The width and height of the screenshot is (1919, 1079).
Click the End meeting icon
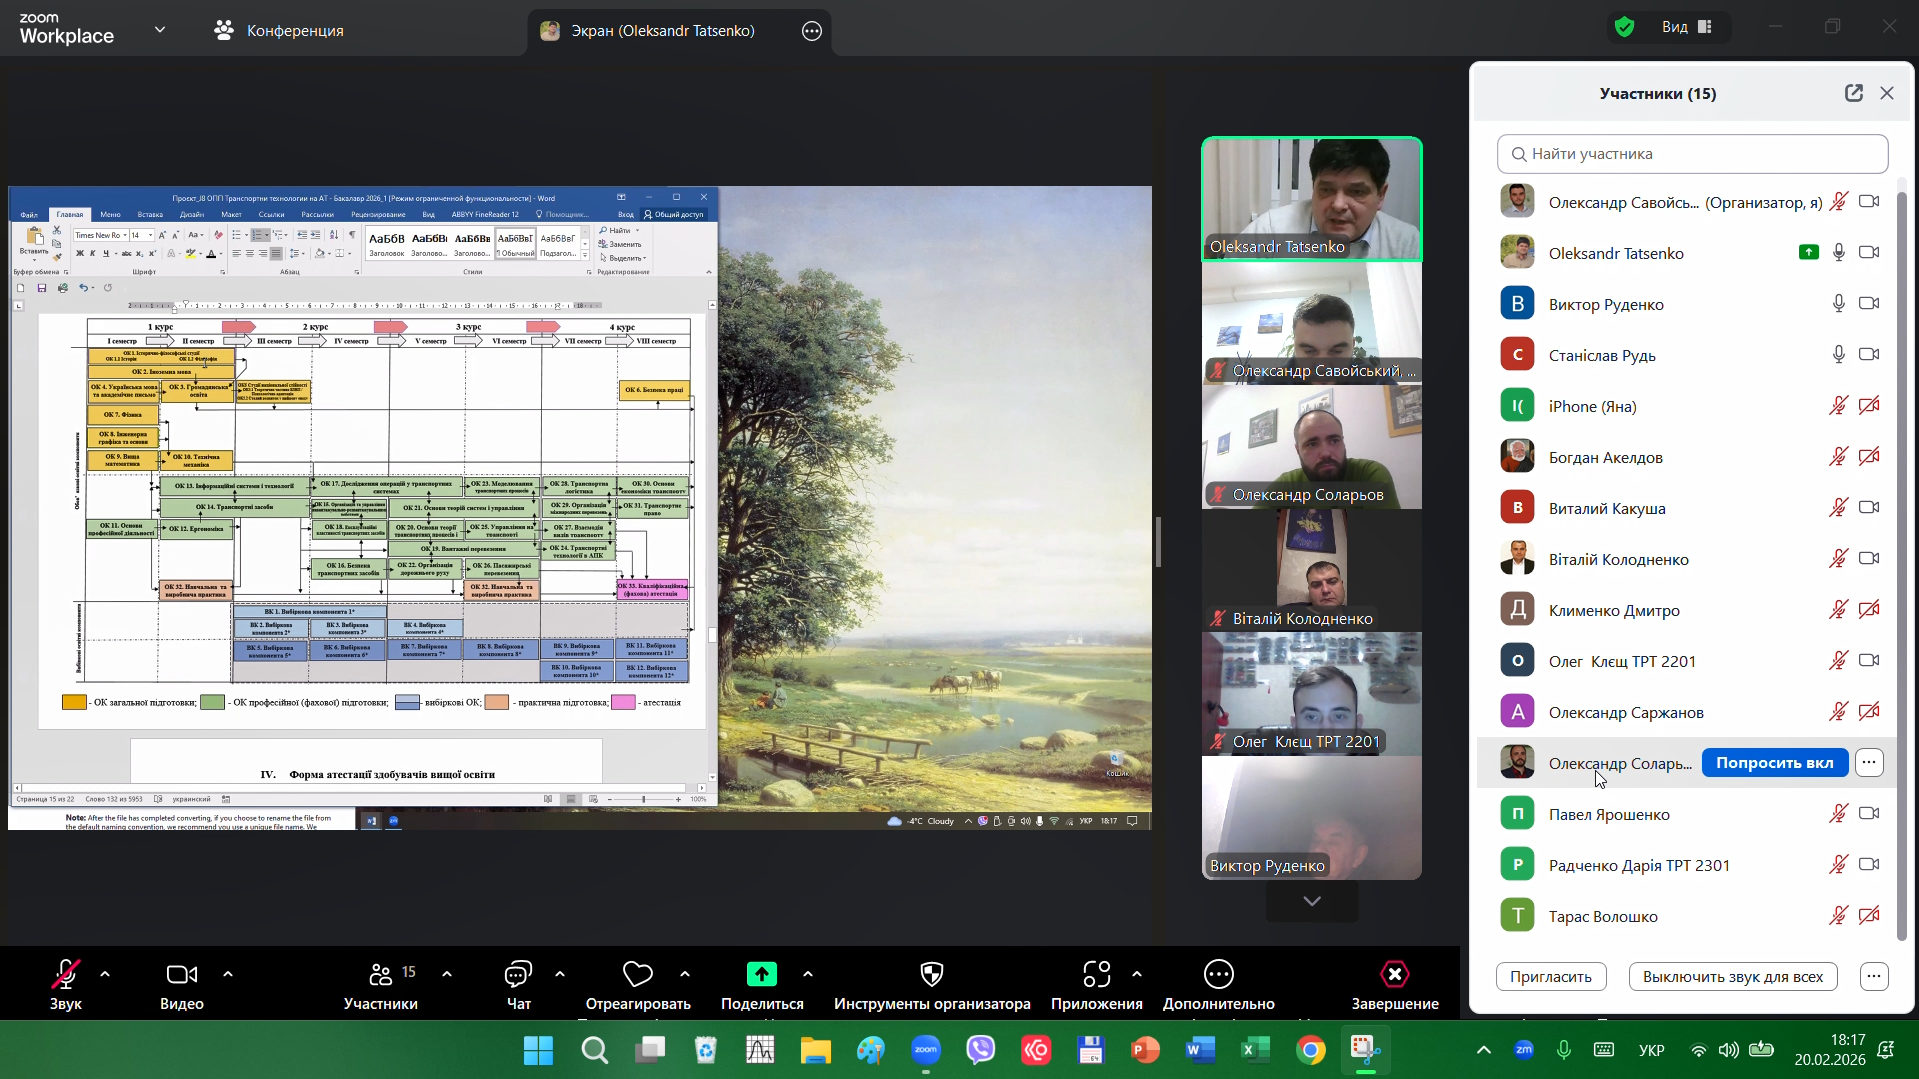(1394, 975)
